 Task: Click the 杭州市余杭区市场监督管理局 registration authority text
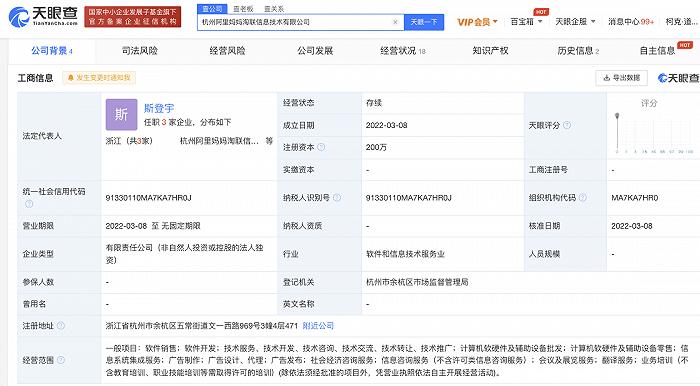[417, 282]
